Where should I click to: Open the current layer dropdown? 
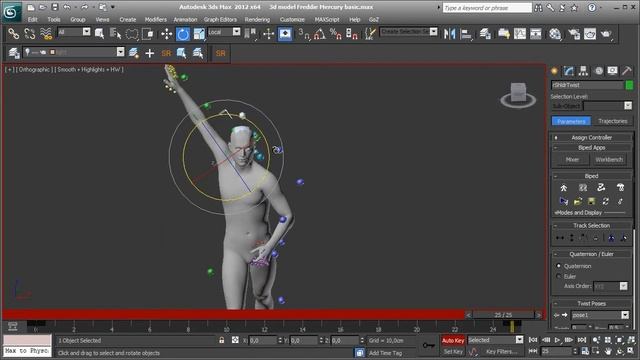pos(120,52)
